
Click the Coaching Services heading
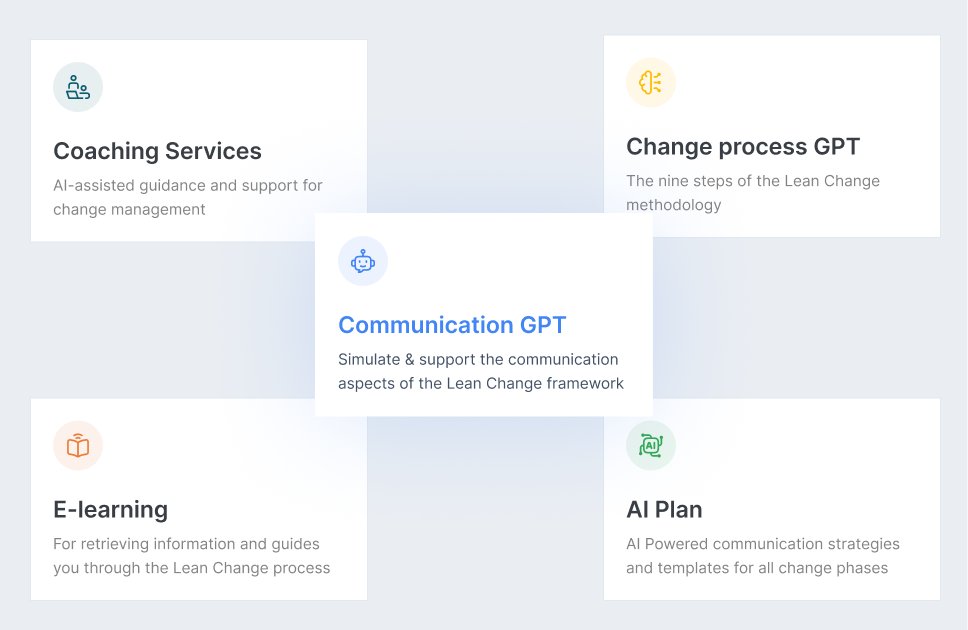click(157, 151)
